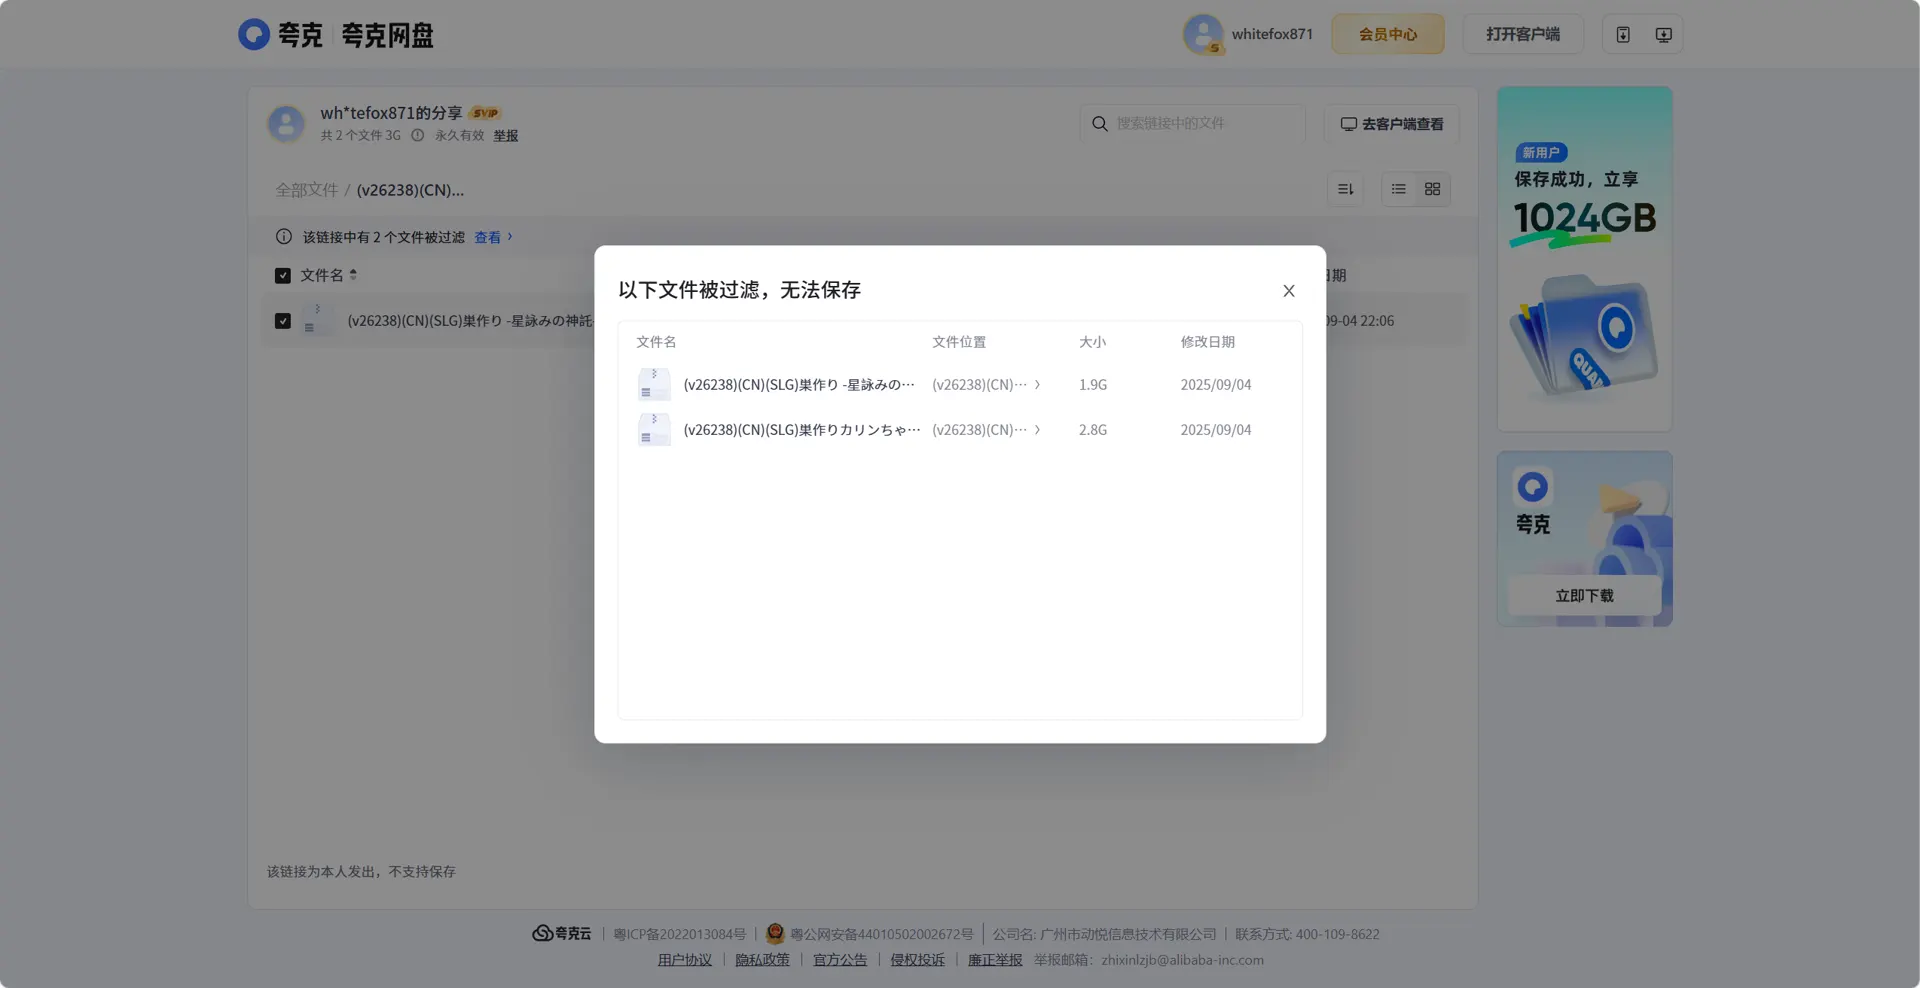This screenshot has width=1920, height=988.
Task: Sort file list by 文件名 arrow
Action: pos(353,275)
